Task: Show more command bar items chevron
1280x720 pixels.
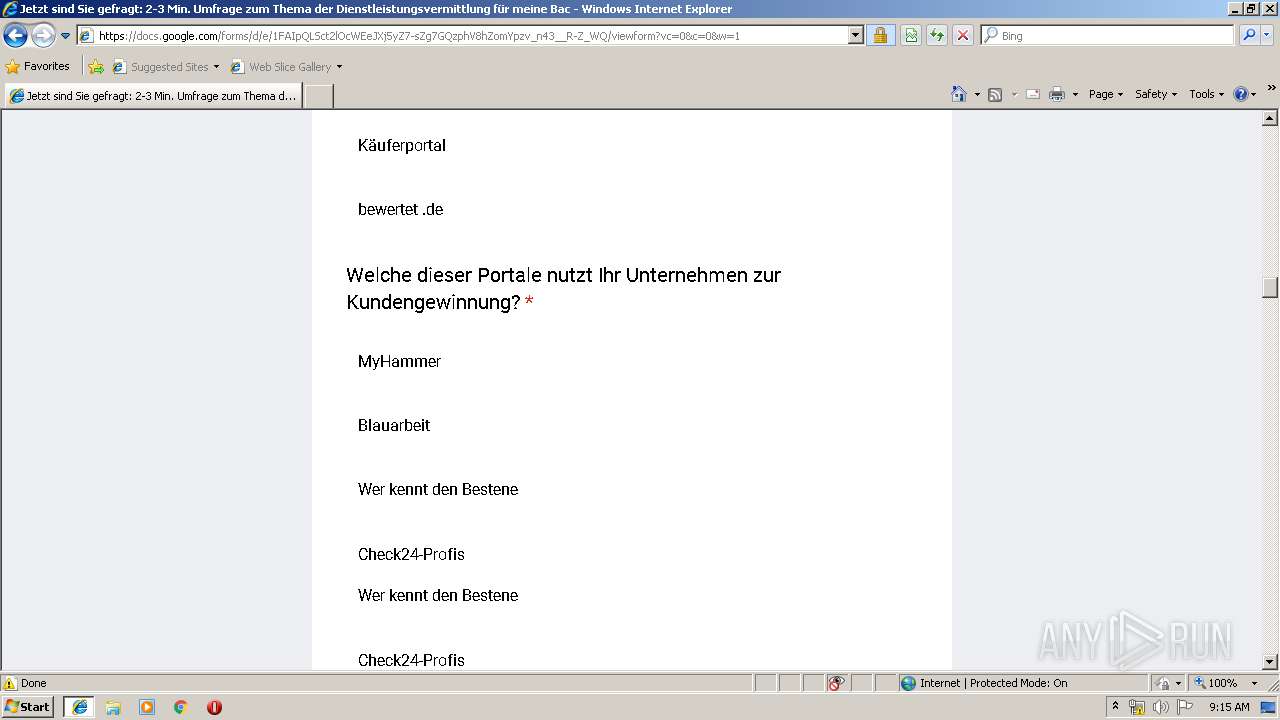Action: click(1271, 89)
